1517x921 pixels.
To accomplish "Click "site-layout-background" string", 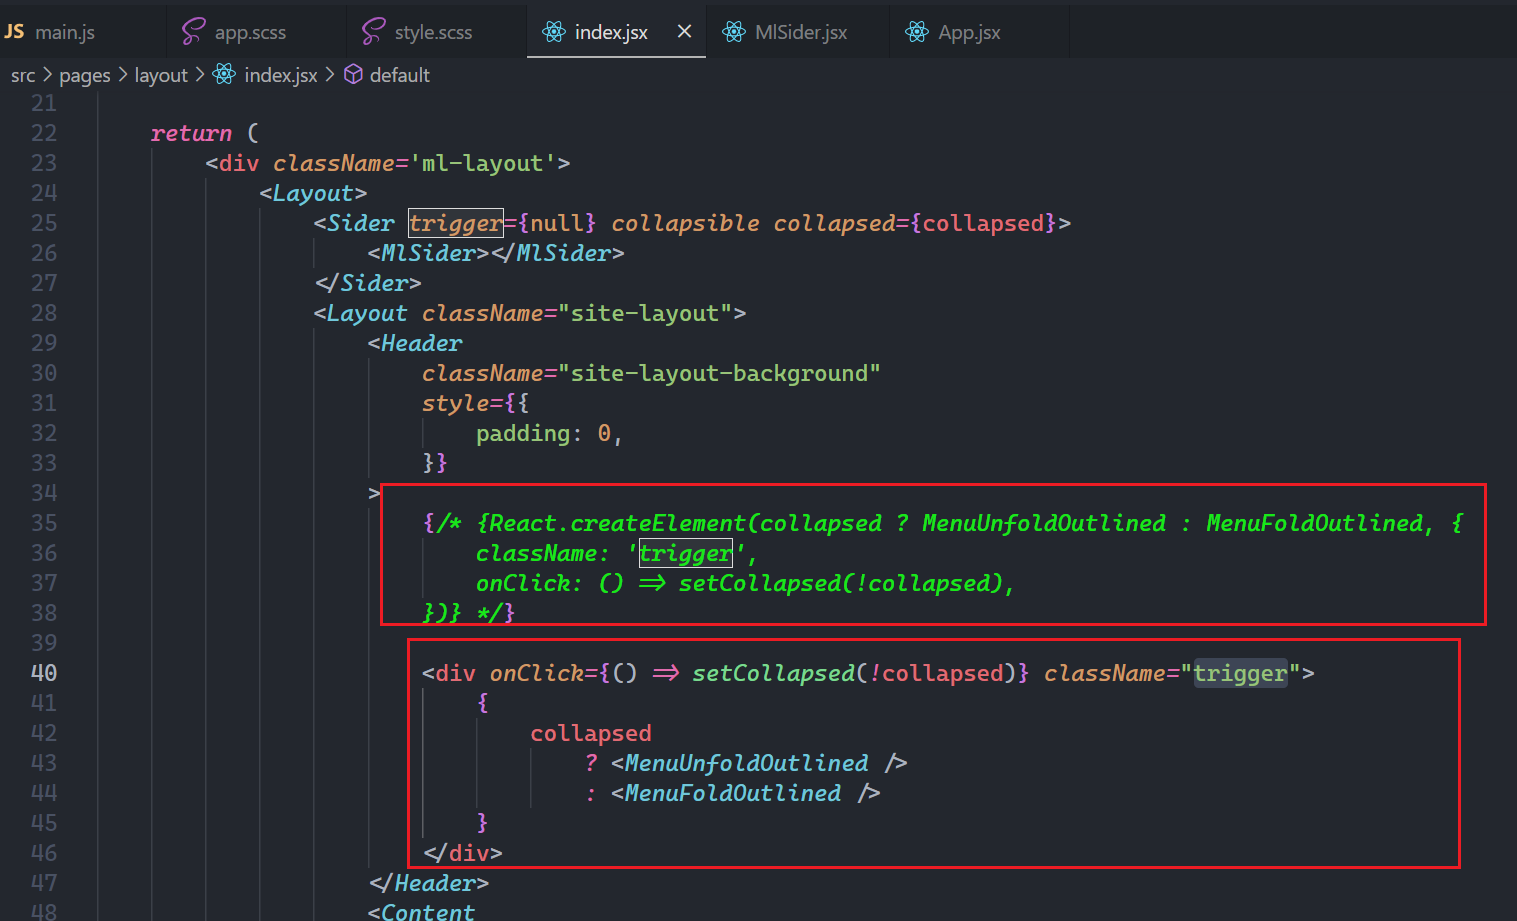I will [x=719, y=373].
